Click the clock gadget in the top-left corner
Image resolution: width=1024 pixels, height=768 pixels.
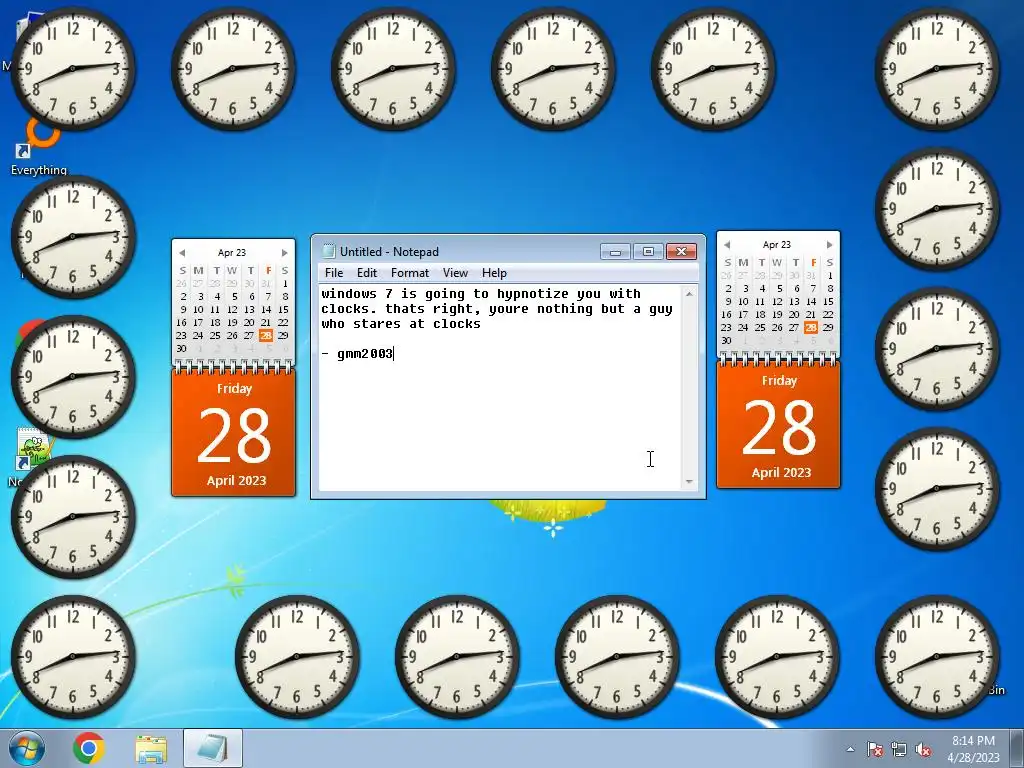pyautogui.click(x=73, y=69)
